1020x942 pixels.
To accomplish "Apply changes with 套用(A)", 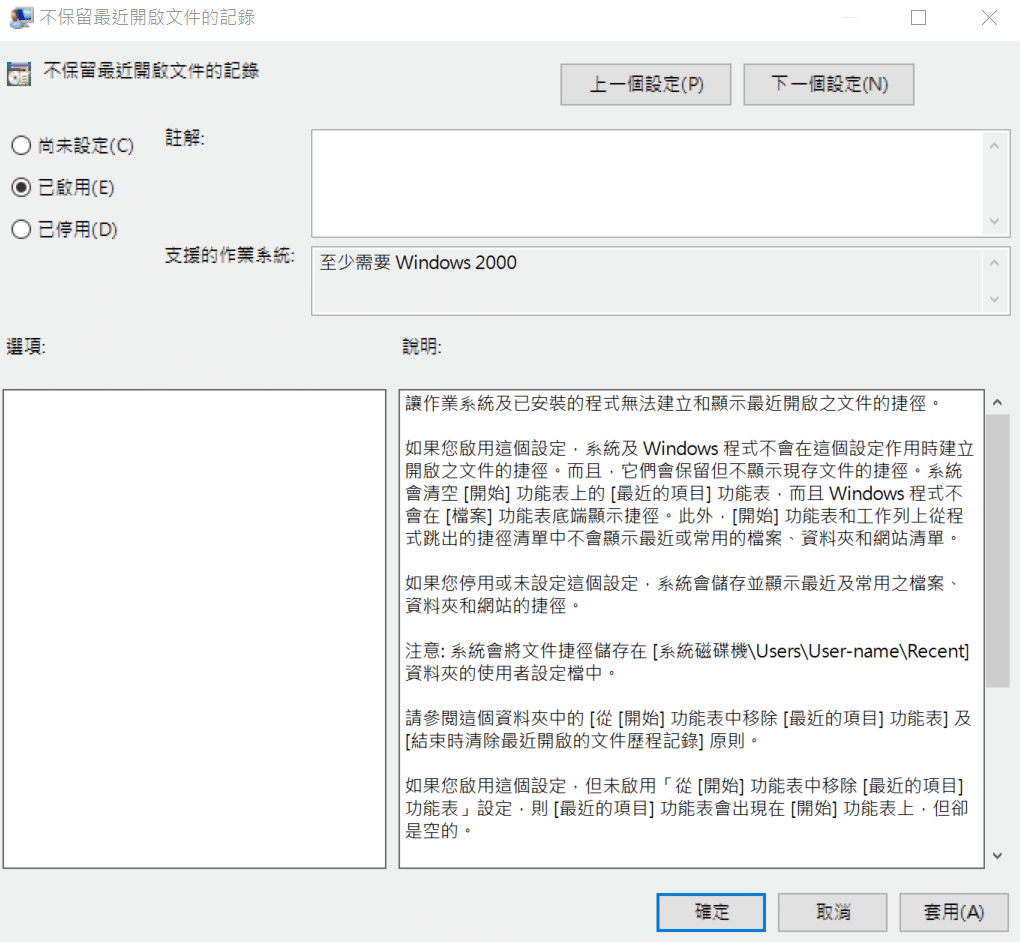I will tap(954, 912).
